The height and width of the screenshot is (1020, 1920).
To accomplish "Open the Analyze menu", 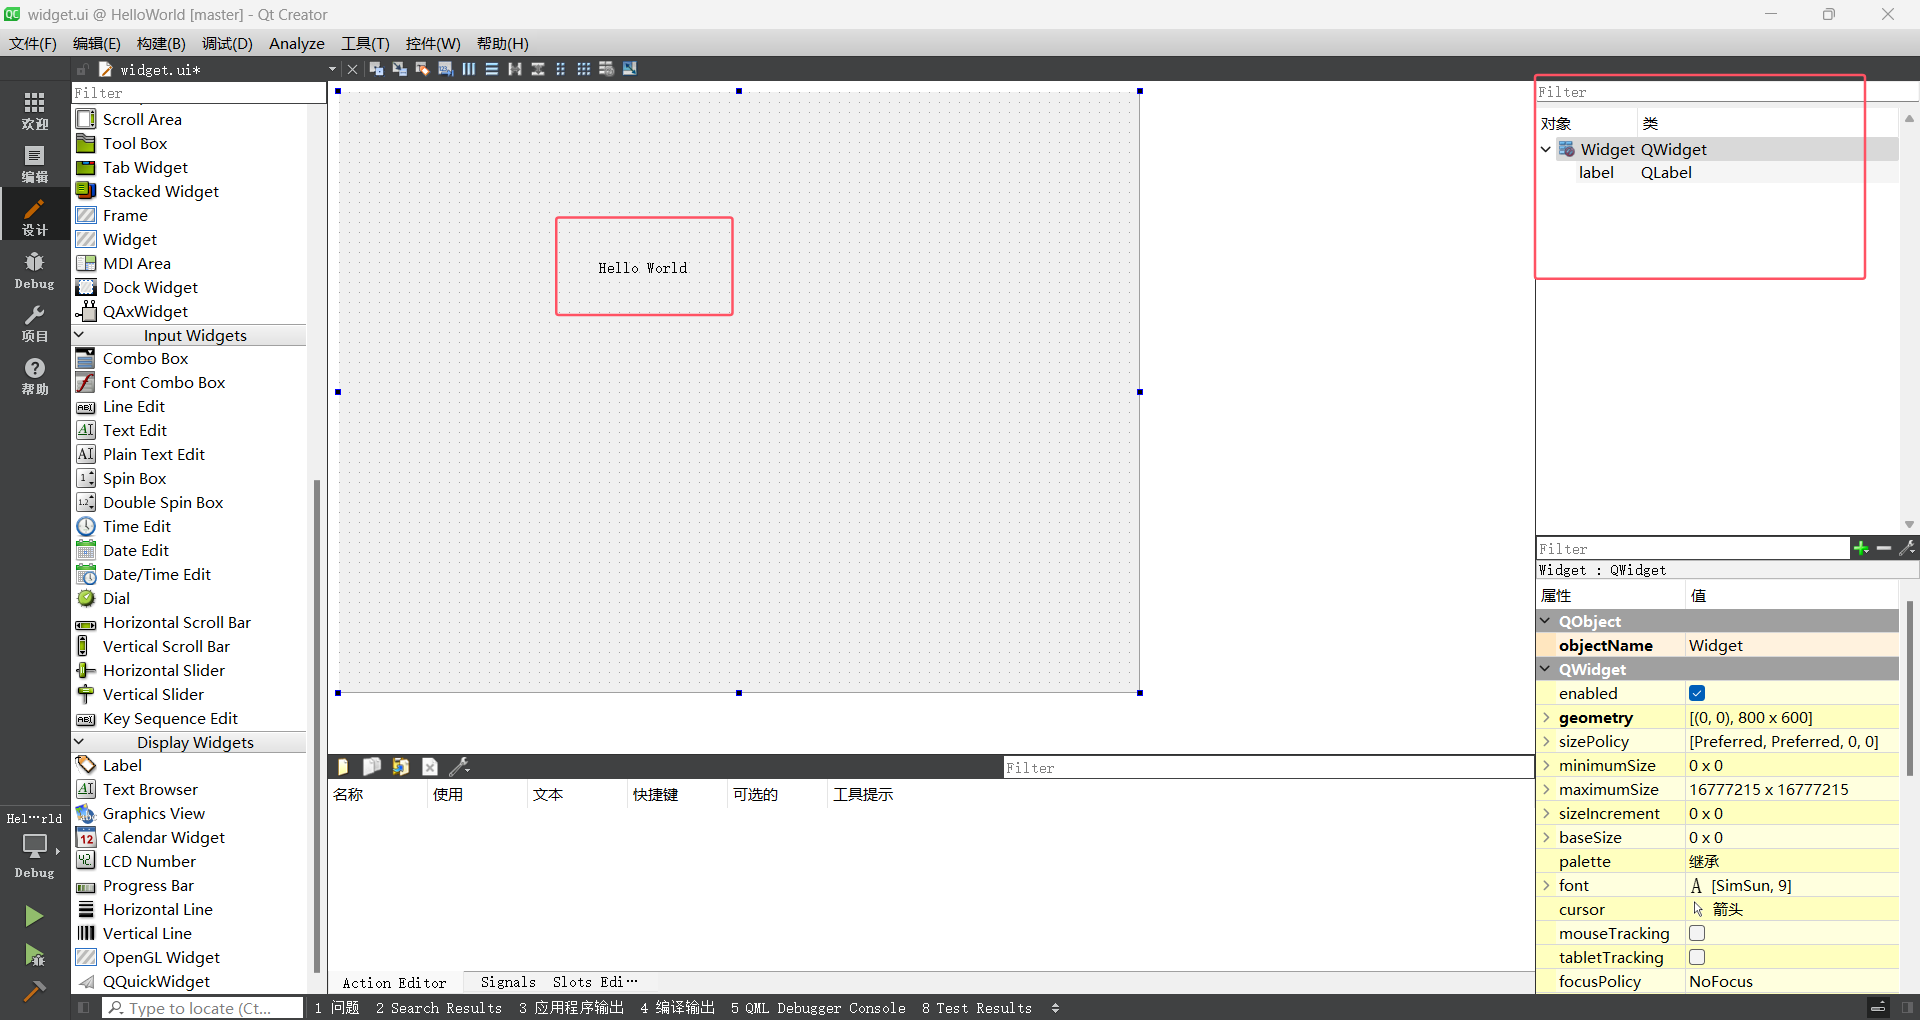I will click(x=297, y=43).
